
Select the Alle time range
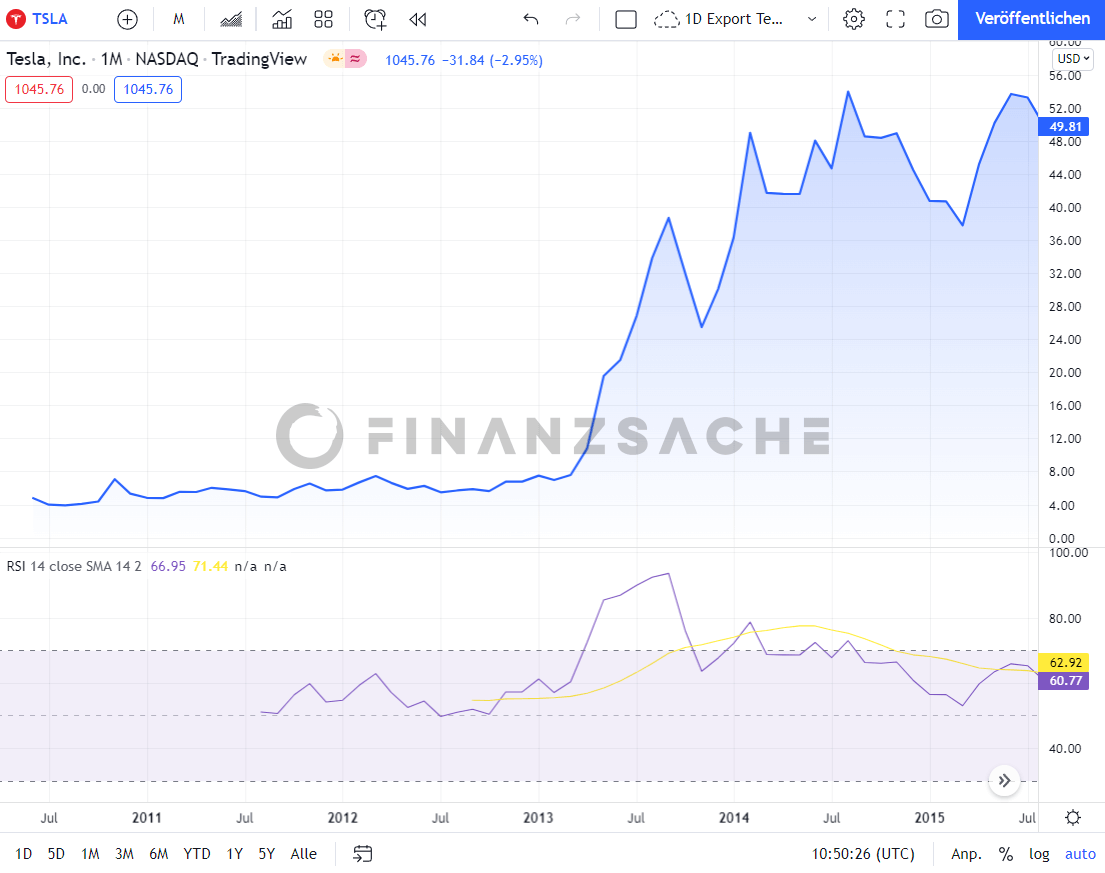tap(304, 854)
